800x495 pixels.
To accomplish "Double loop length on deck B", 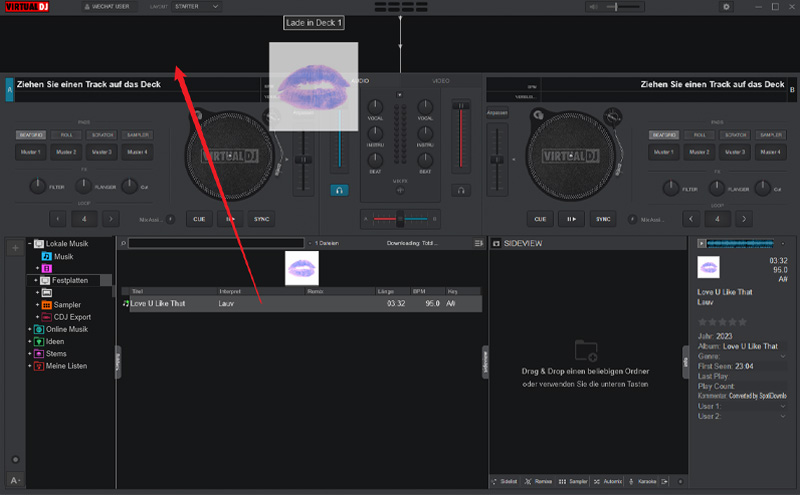I will (x=744, y=219).
